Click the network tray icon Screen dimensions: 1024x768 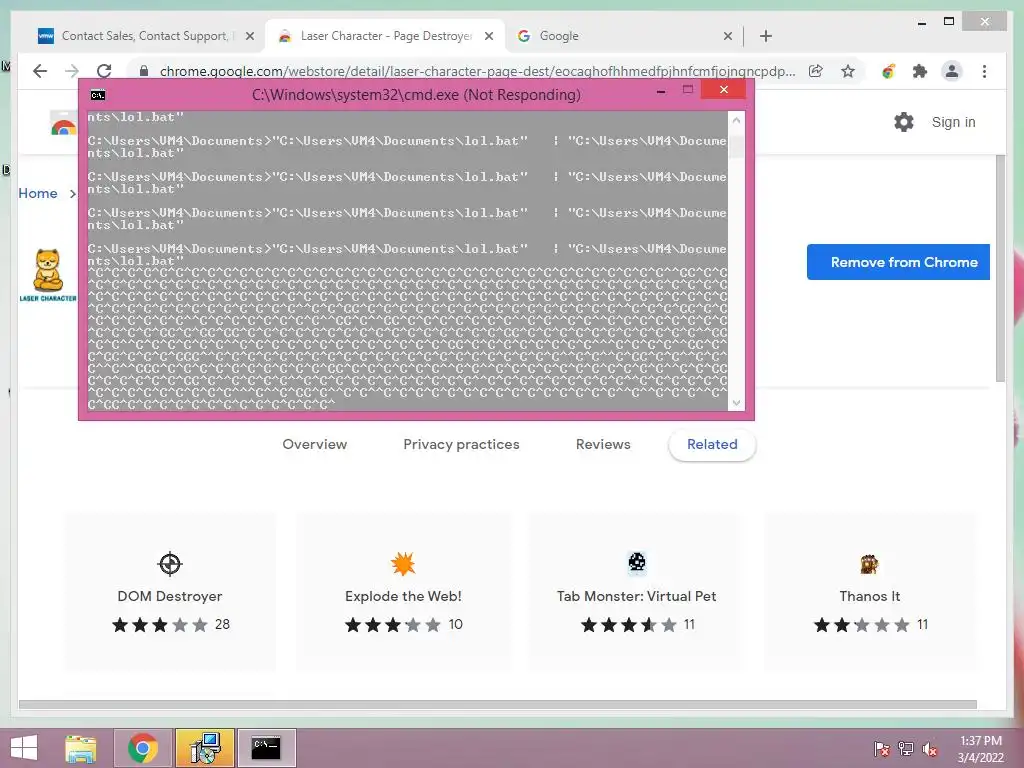point(906,748)
